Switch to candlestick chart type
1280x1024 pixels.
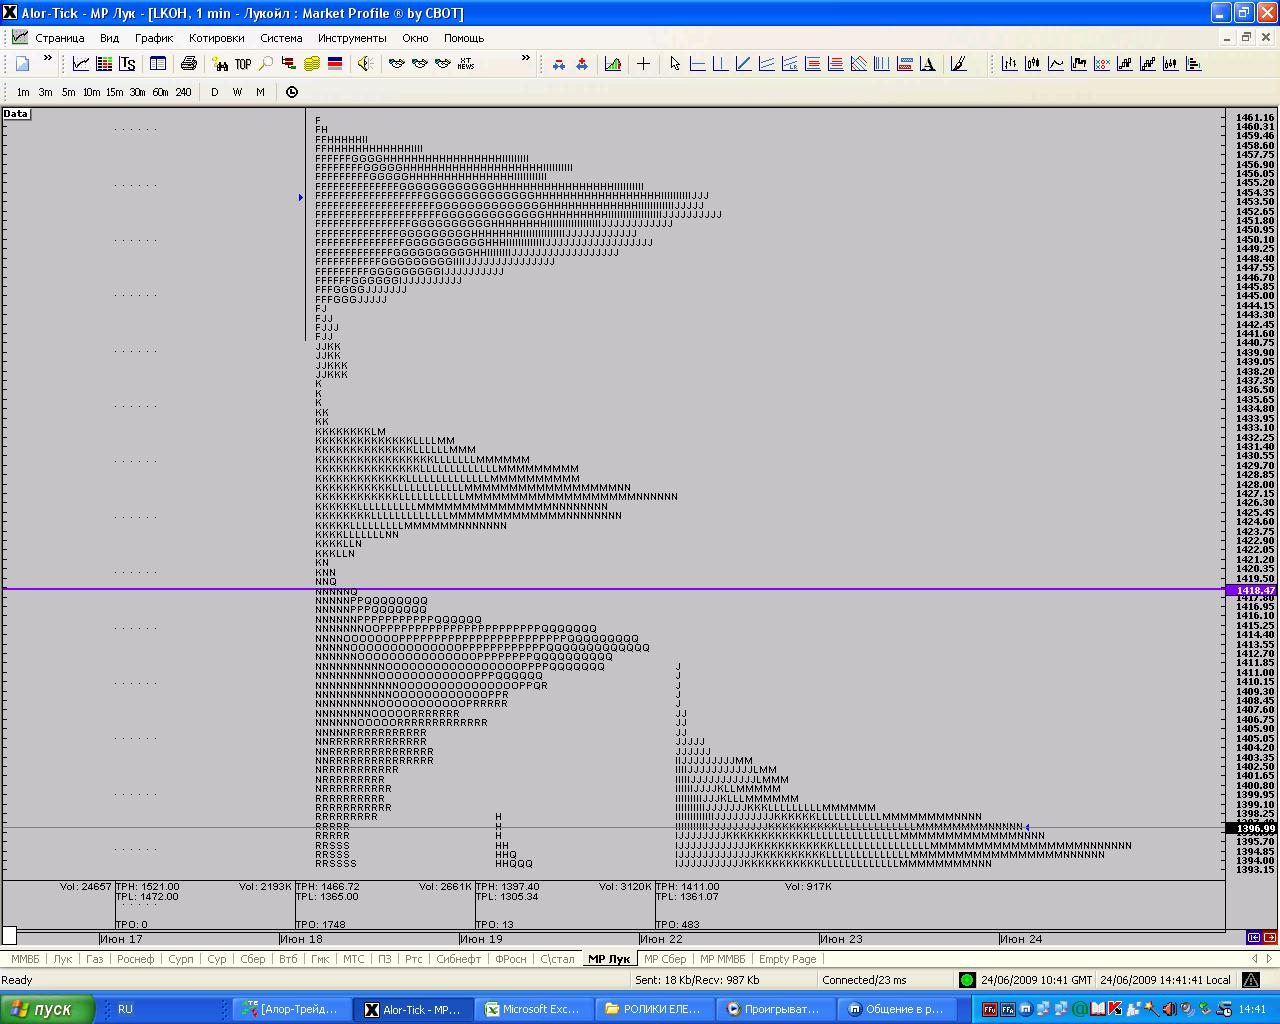point(1033,64)
